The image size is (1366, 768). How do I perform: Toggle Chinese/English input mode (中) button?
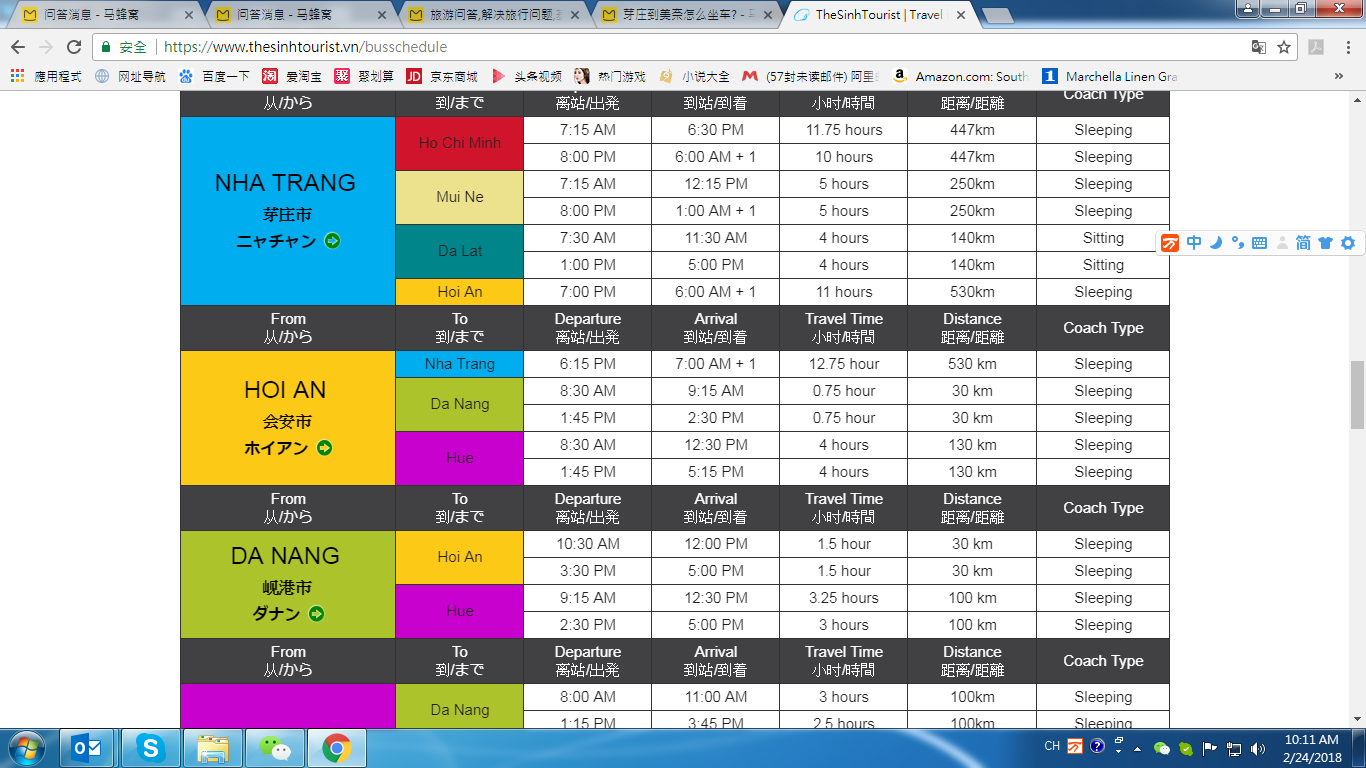(x=1194, y=243)
